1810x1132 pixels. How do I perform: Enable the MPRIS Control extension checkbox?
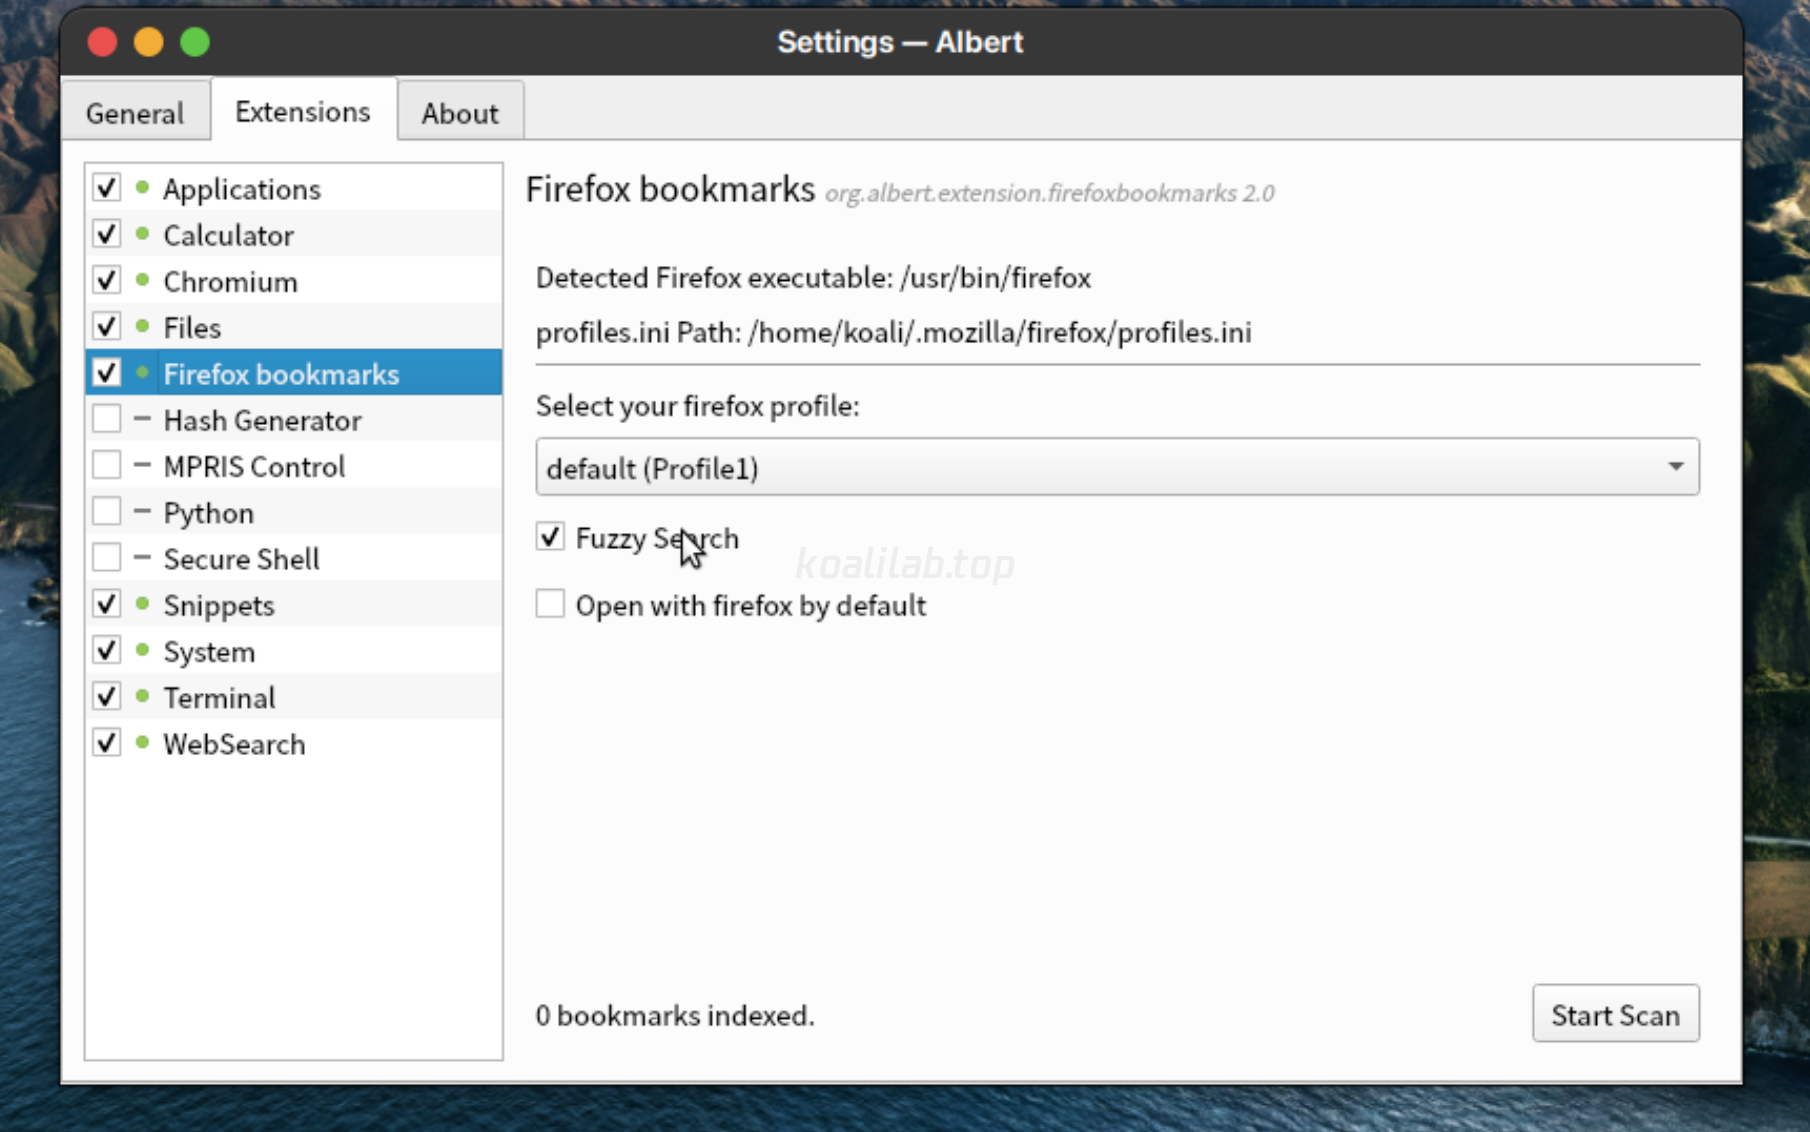[x=107, y=465]
